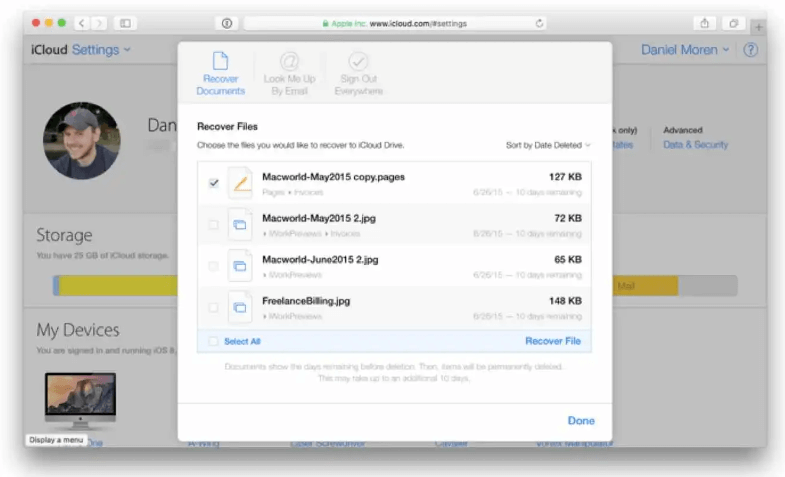
Task: Click the Recover File button
Action: pos(553,341)
